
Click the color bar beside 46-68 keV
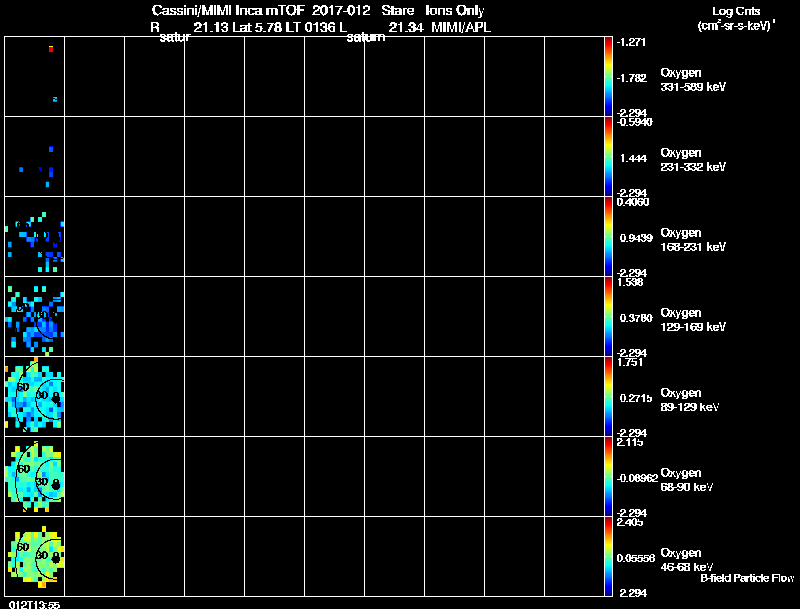(x=609, y=556)
